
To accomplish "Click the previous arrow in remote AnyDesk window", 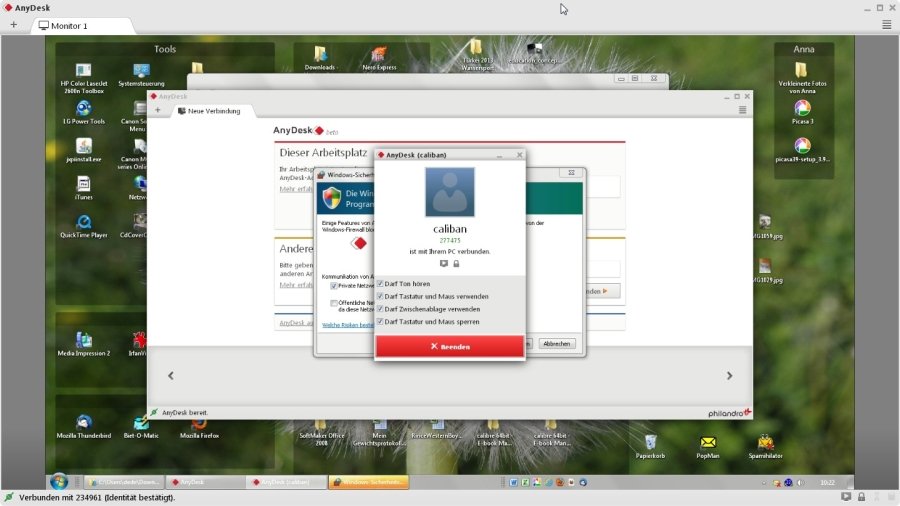I will 170,375.
